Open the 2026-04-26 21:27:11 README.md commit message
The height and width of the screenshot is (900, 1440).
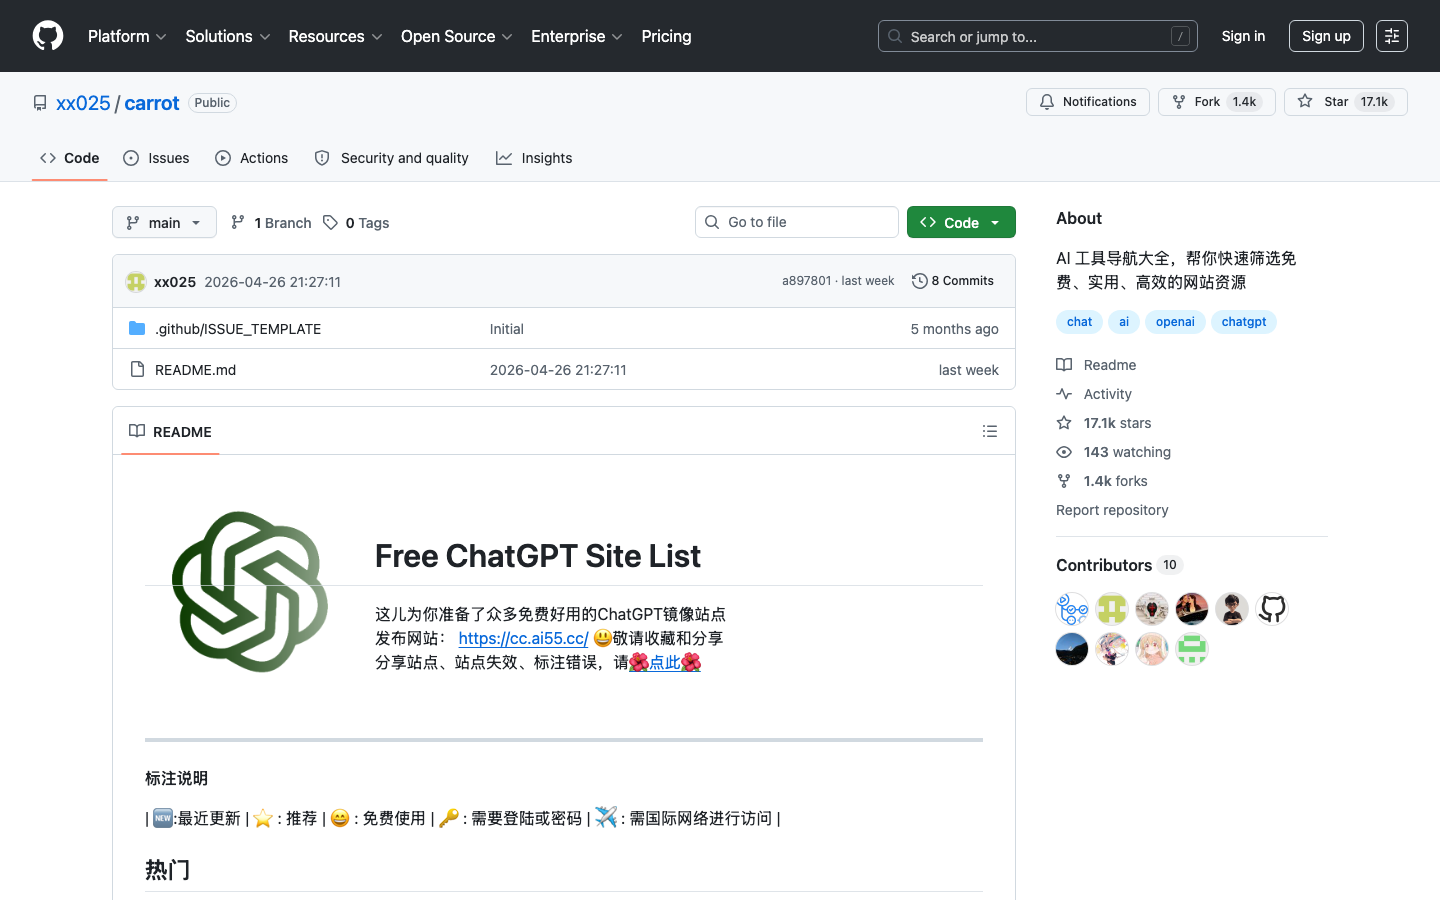(558, 370)
